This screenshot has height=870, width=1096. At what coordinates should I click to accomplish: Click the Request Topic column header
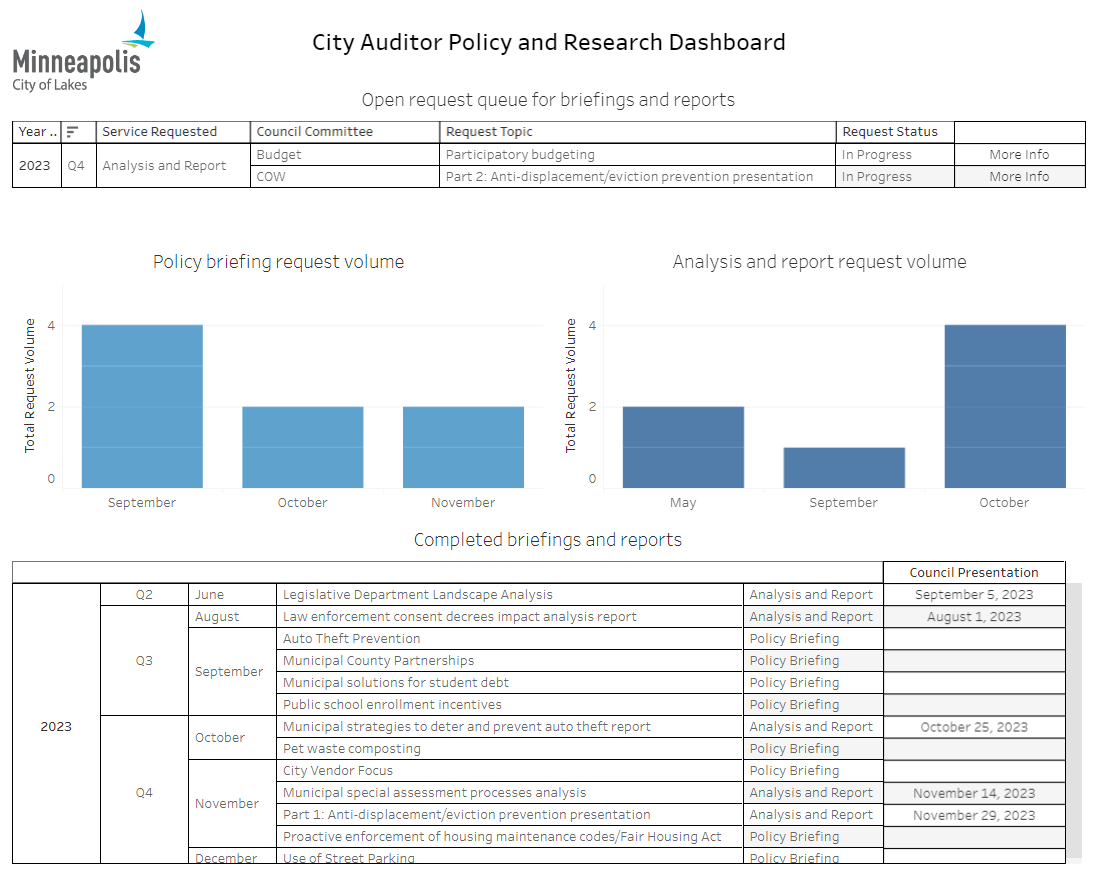637,132
